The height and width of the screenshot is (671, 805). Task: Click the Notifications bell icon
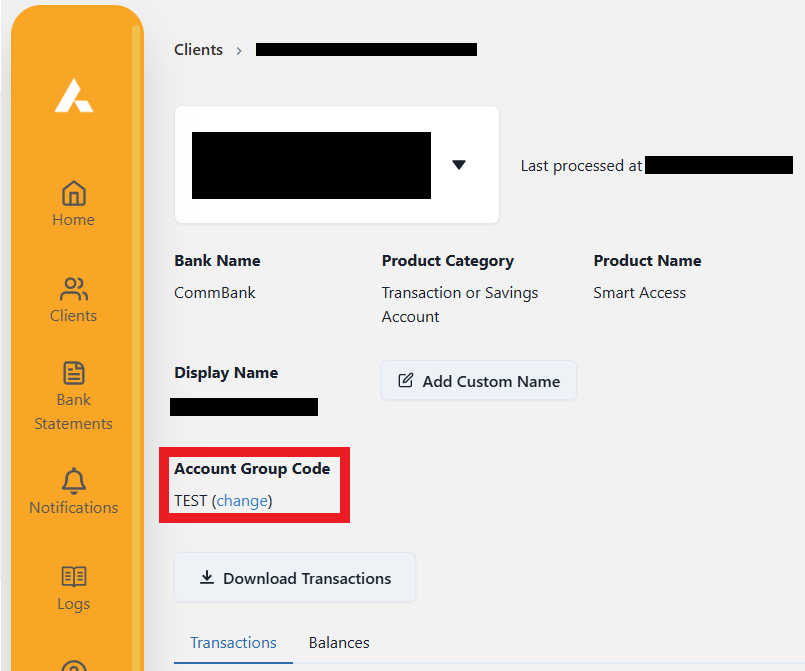point(74,480)
